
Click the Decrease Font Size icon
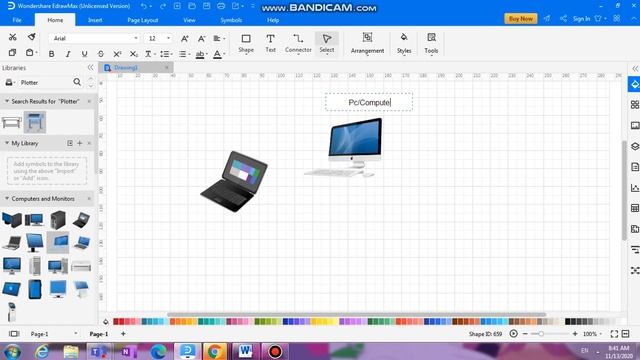[x=201, y=39]
